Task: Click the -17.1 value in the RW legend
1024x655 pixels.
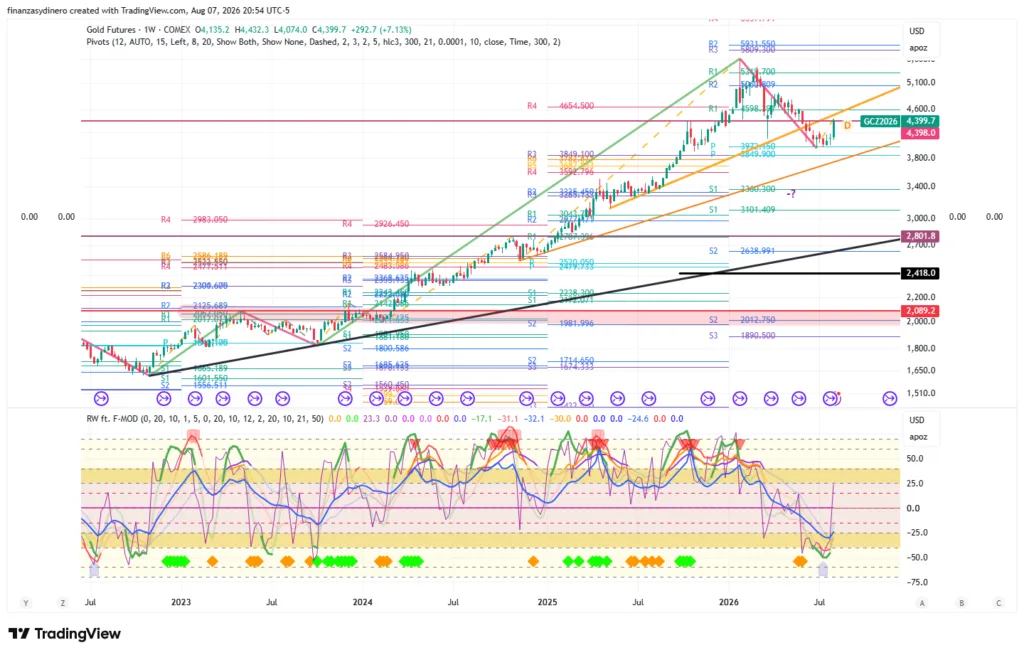Action: [x=483, y=419]
